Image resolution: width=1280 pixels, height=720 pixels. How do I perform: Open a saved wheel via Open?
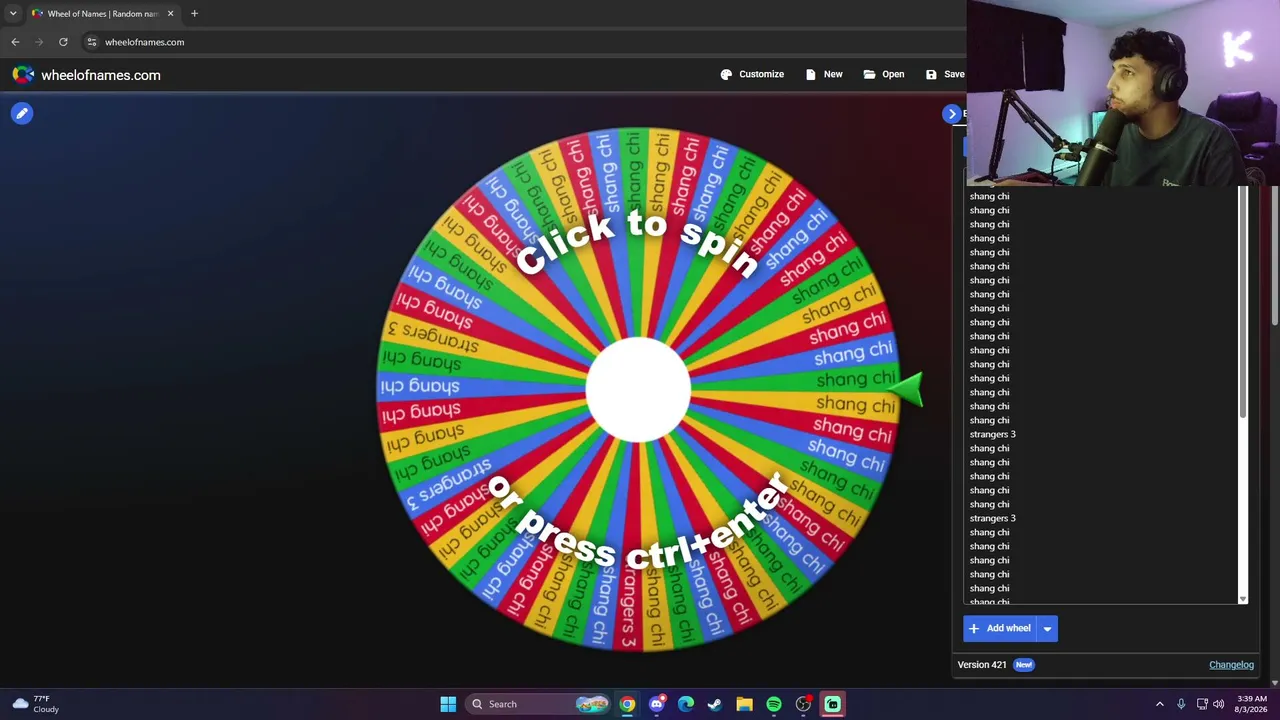click(884, 74)
